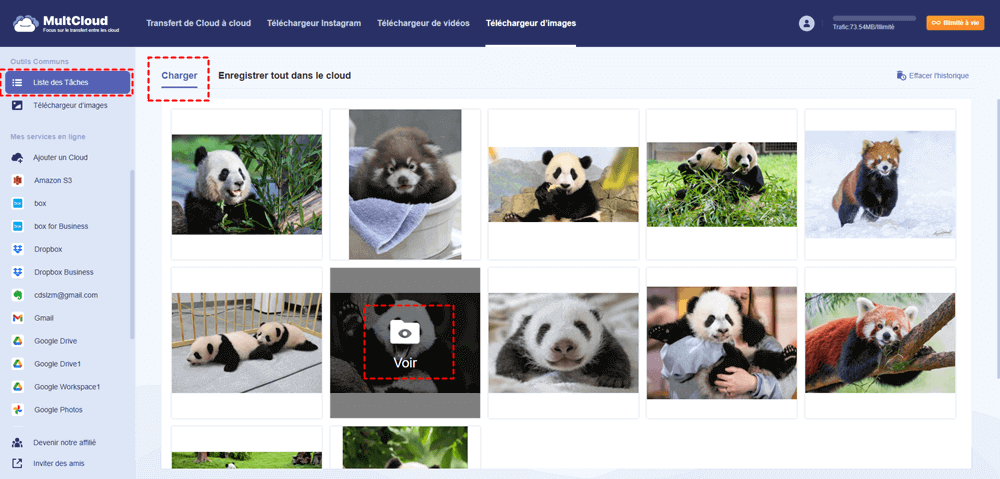Open panda eating bamboo thumbnail

point(247,184)
